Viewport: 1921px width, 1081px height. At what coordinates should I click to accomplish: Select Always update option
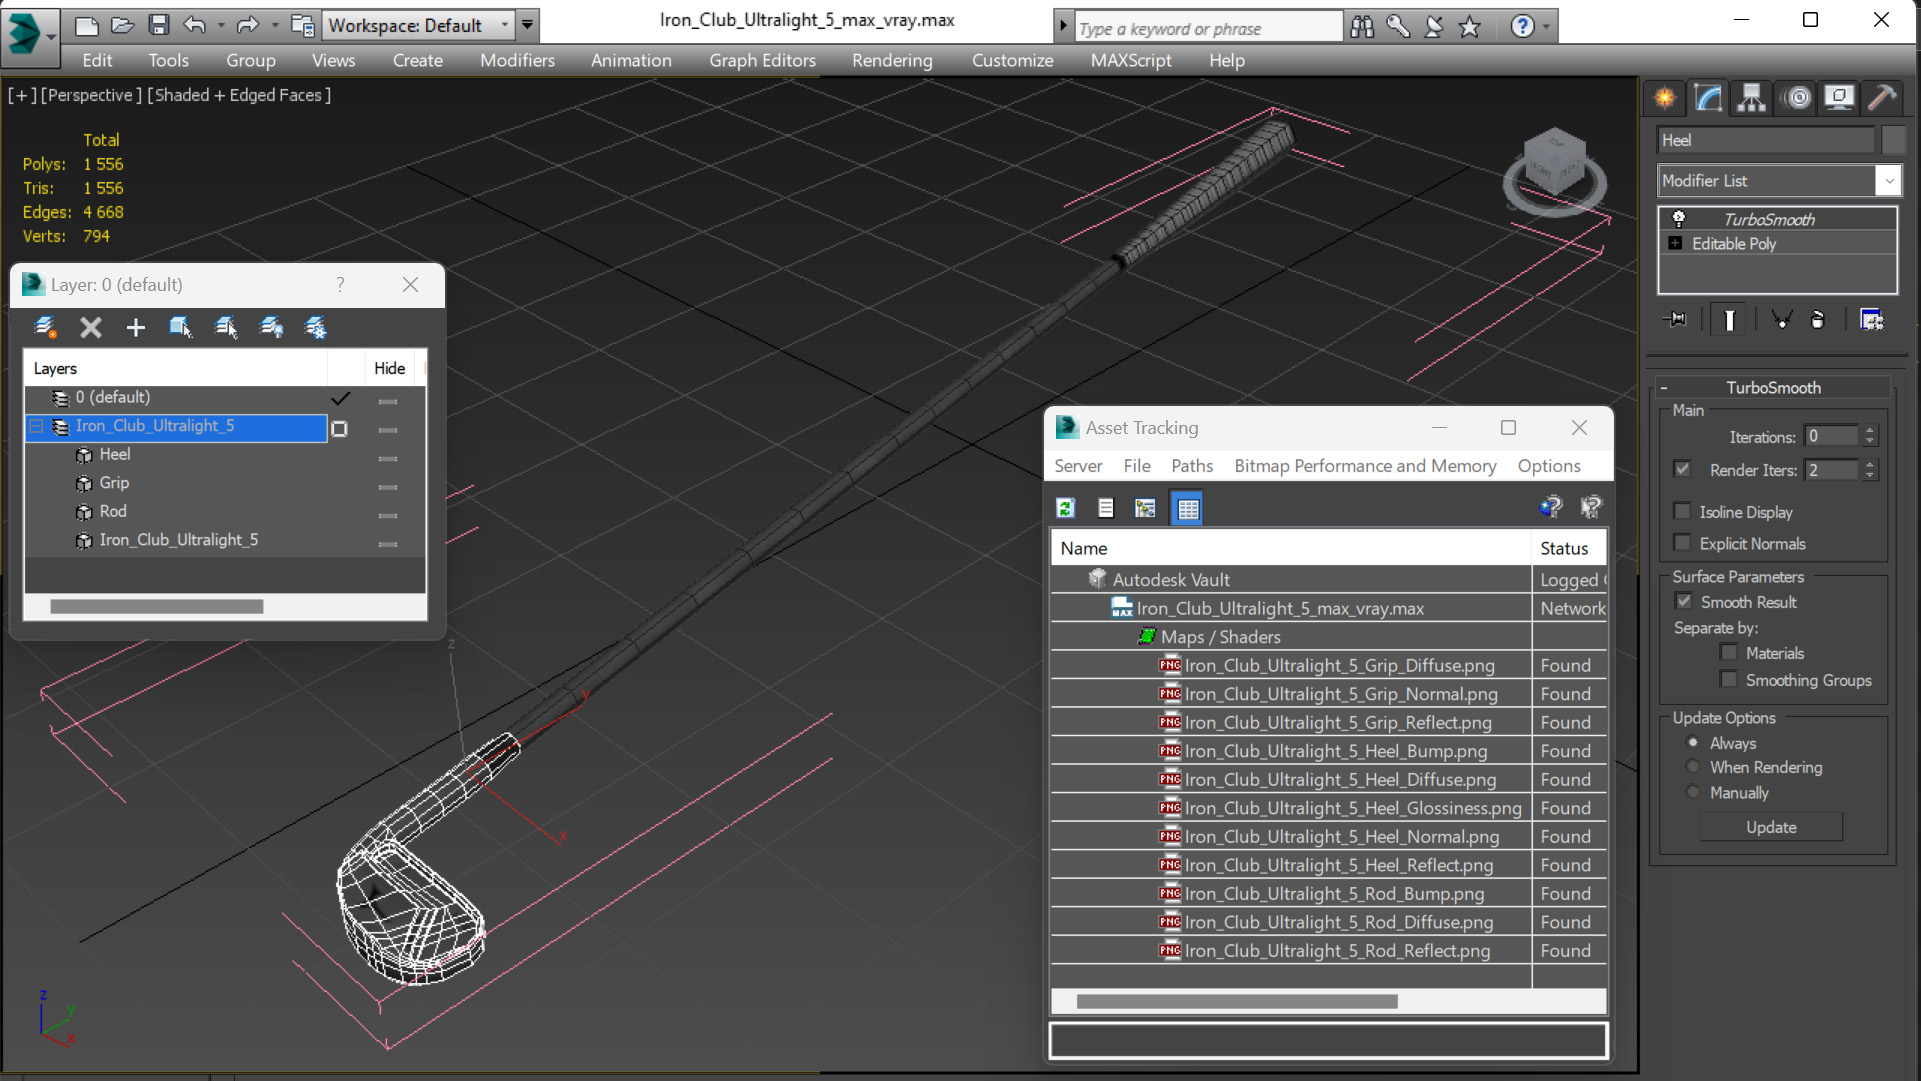click(x=1693, y=743)
